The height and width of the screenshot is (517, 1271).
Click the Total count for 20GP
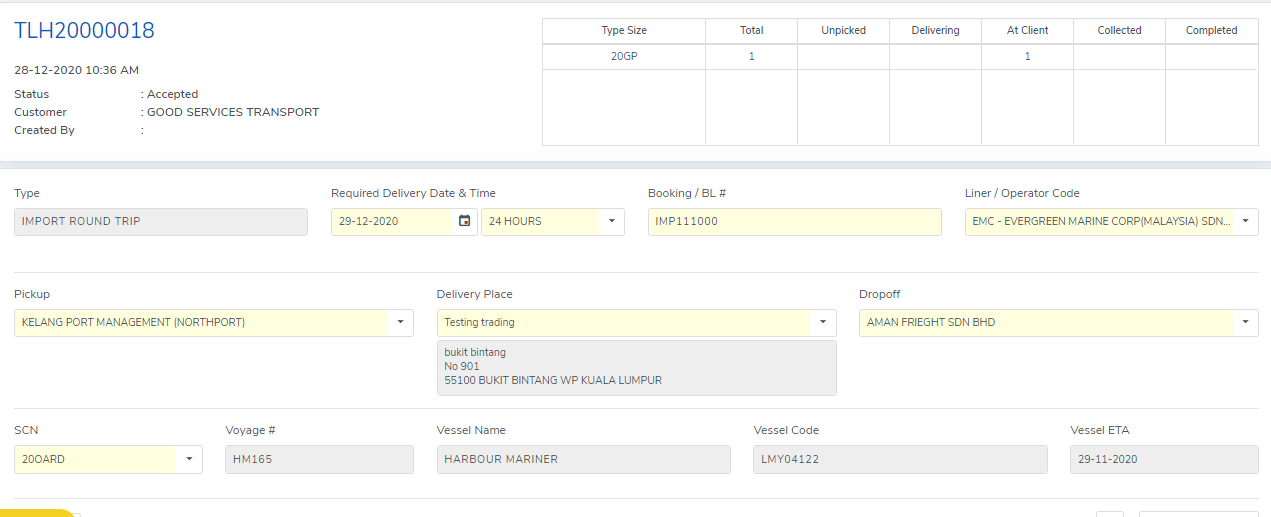coord(751,57)
